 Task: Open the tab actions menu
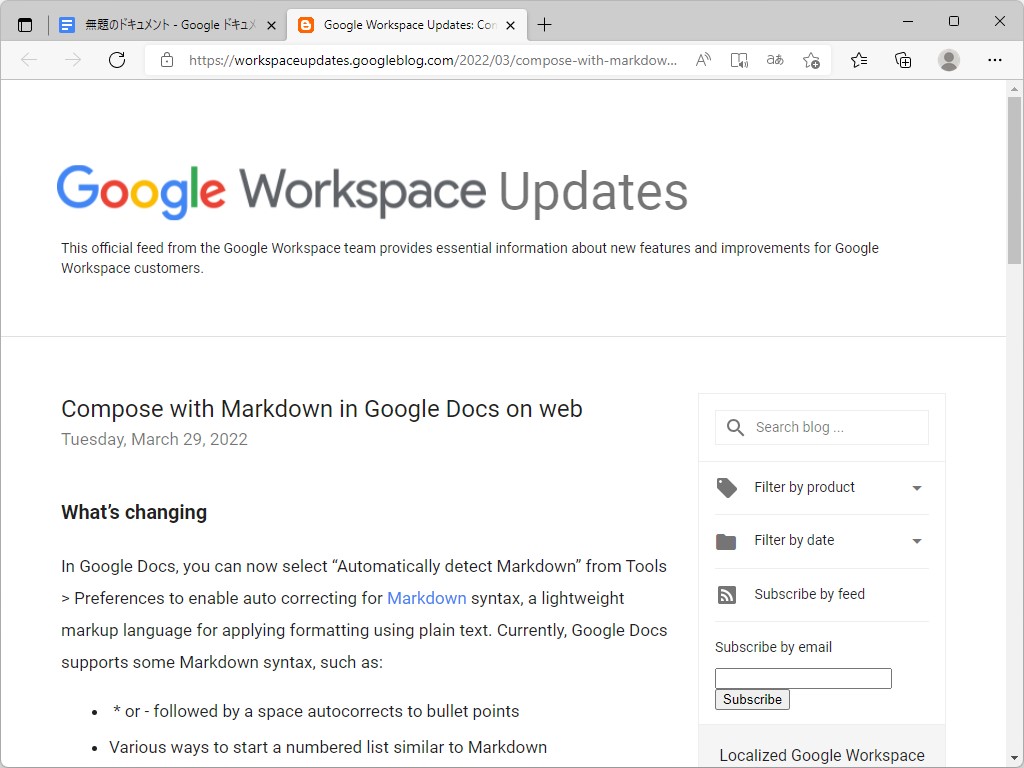pyautogui.click(x=25, y=22)
